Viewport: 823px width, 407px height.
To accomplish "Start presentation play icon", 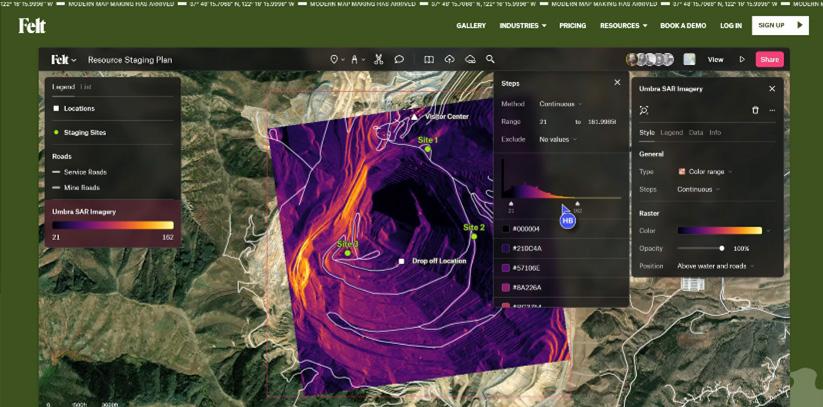I will (742, 60).
